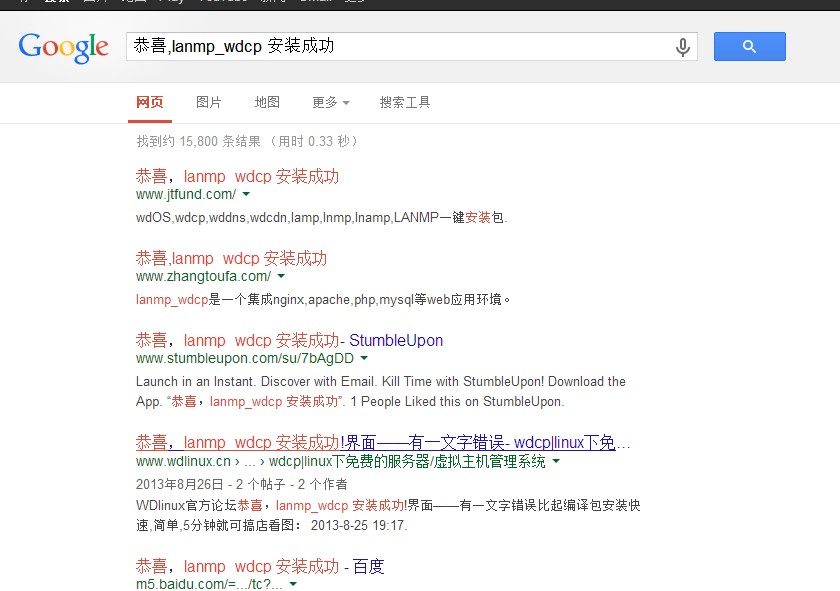Open the wdlinux result about 文字错误
The width and height of the screenshot is (840, 591).
383,442
